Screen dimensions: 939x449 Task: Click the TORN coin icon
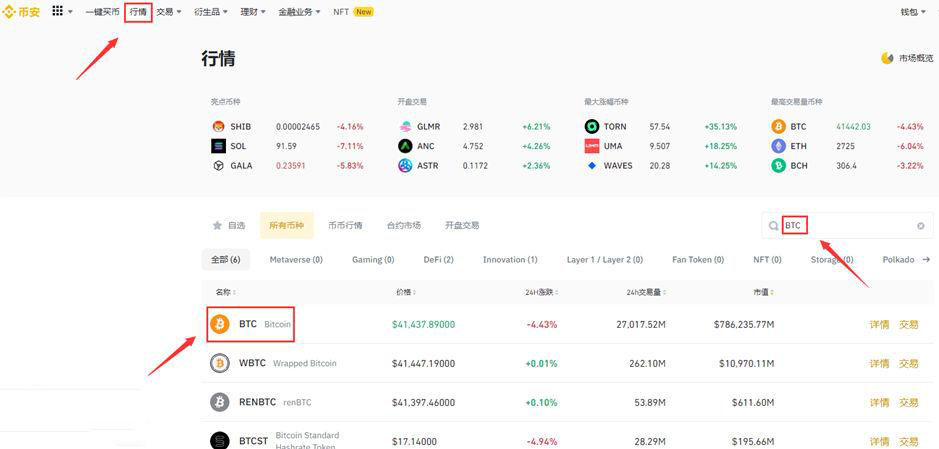pyautogui.click(x=592, y=127)
